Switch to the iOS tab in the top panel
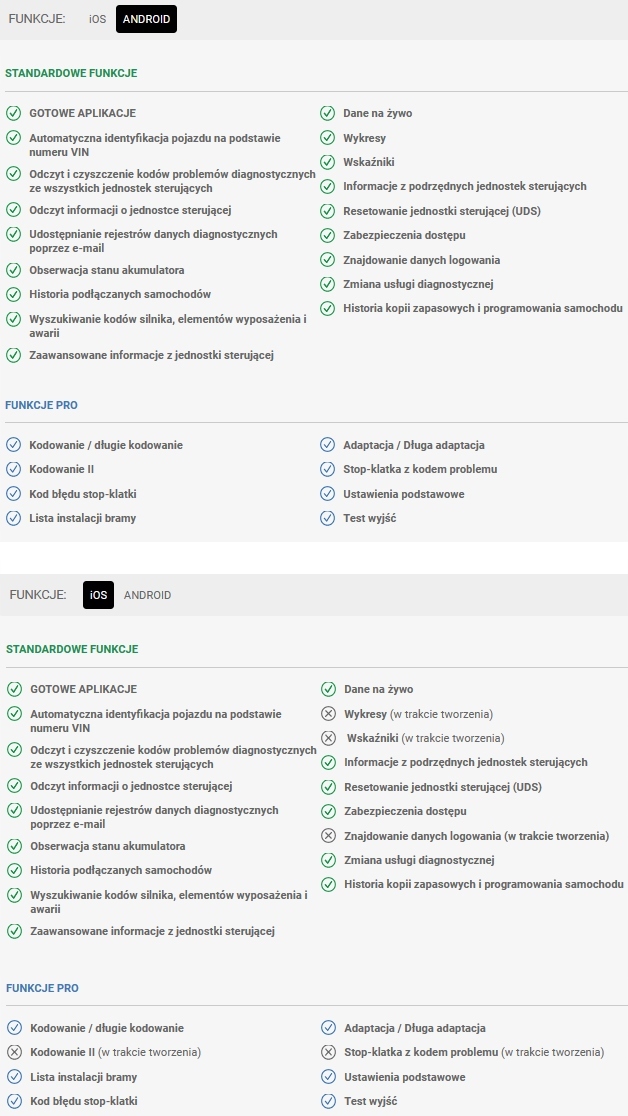The image size is (628, 1116). click(x=97, y=19)
